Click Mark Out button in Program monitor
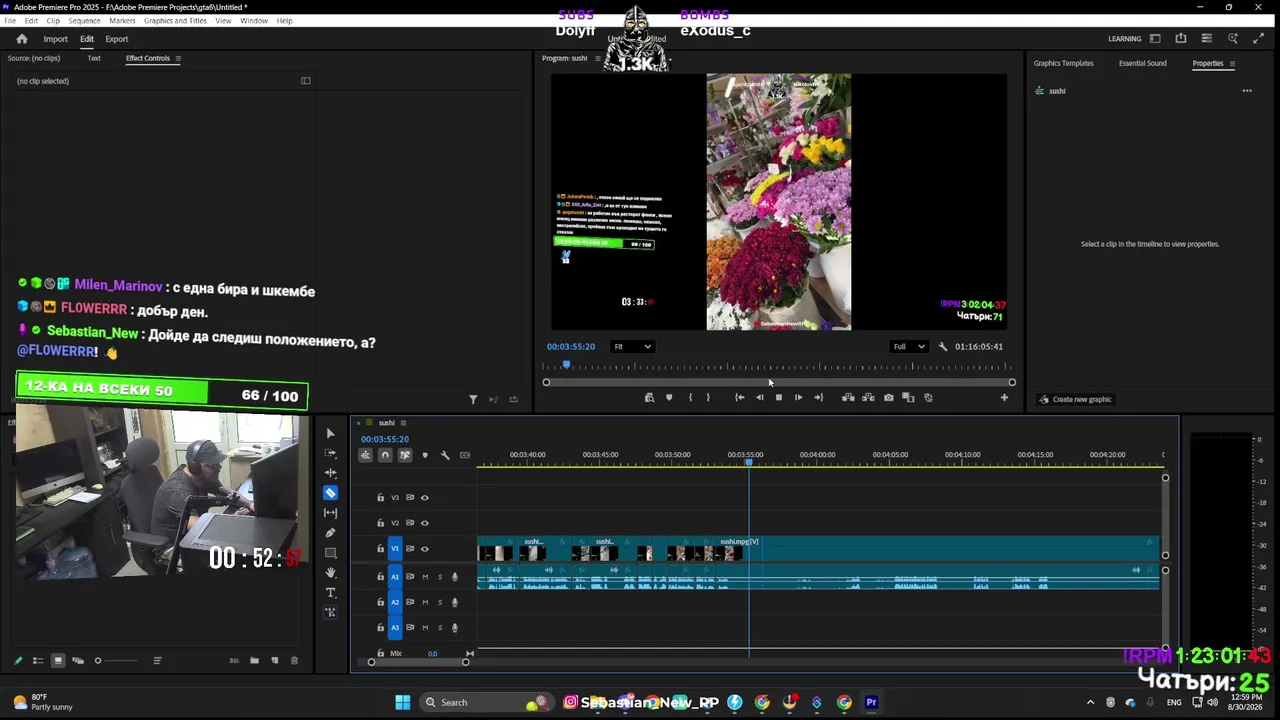This screenshot has width=1280, height=720. point(708,398)
